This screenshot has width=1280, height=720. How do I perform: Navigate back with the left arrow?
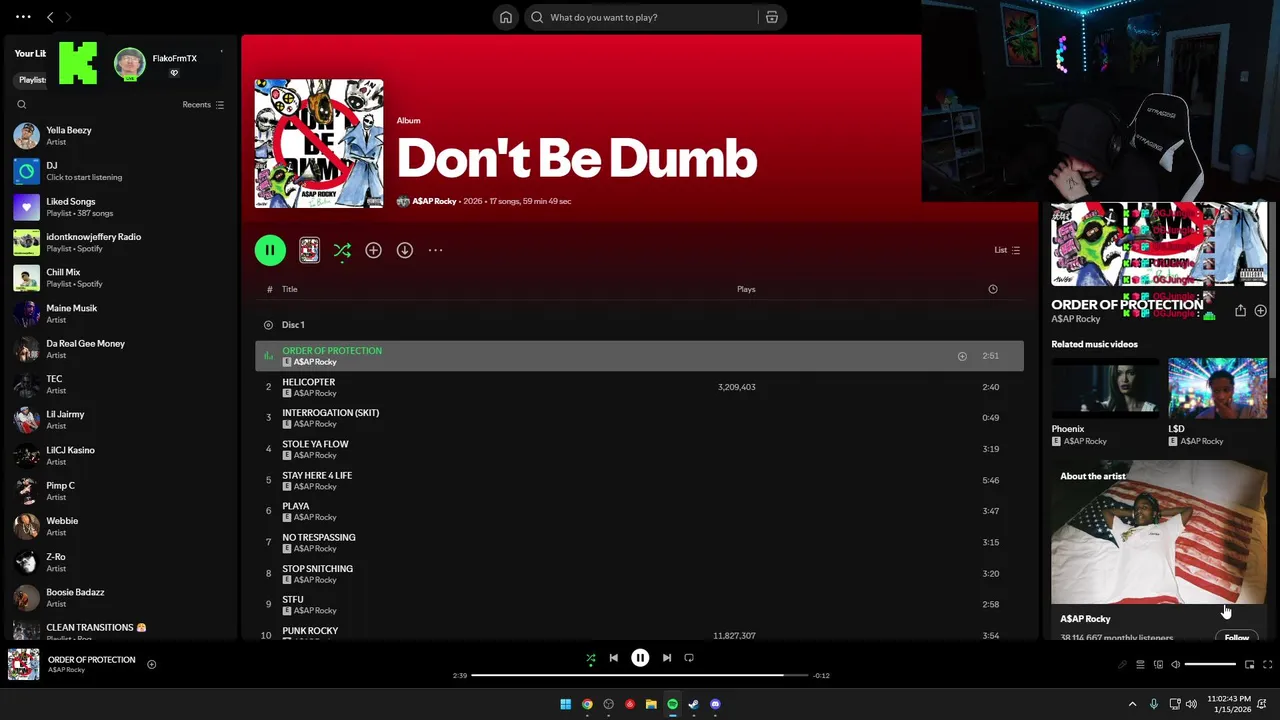[x=50, y=17]
